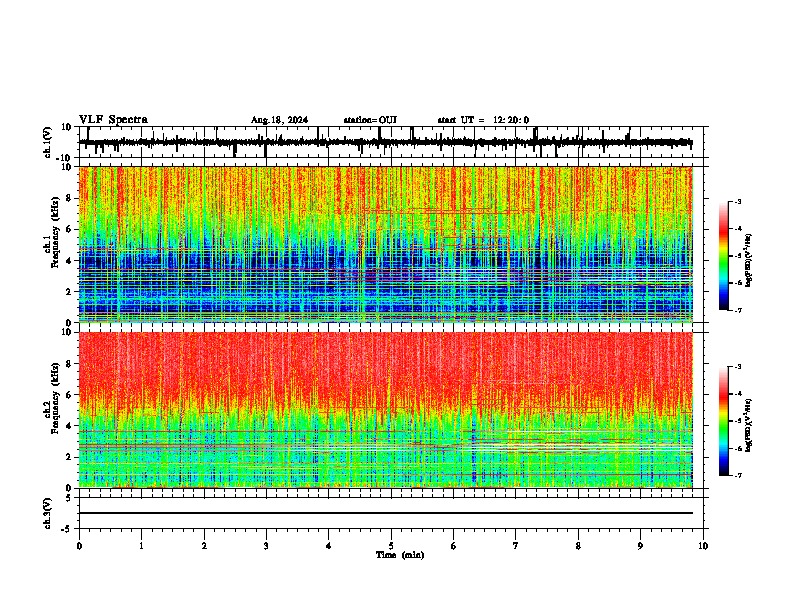Click the ch.1 "Frequency (kHz)" axis label

(55, 232)
